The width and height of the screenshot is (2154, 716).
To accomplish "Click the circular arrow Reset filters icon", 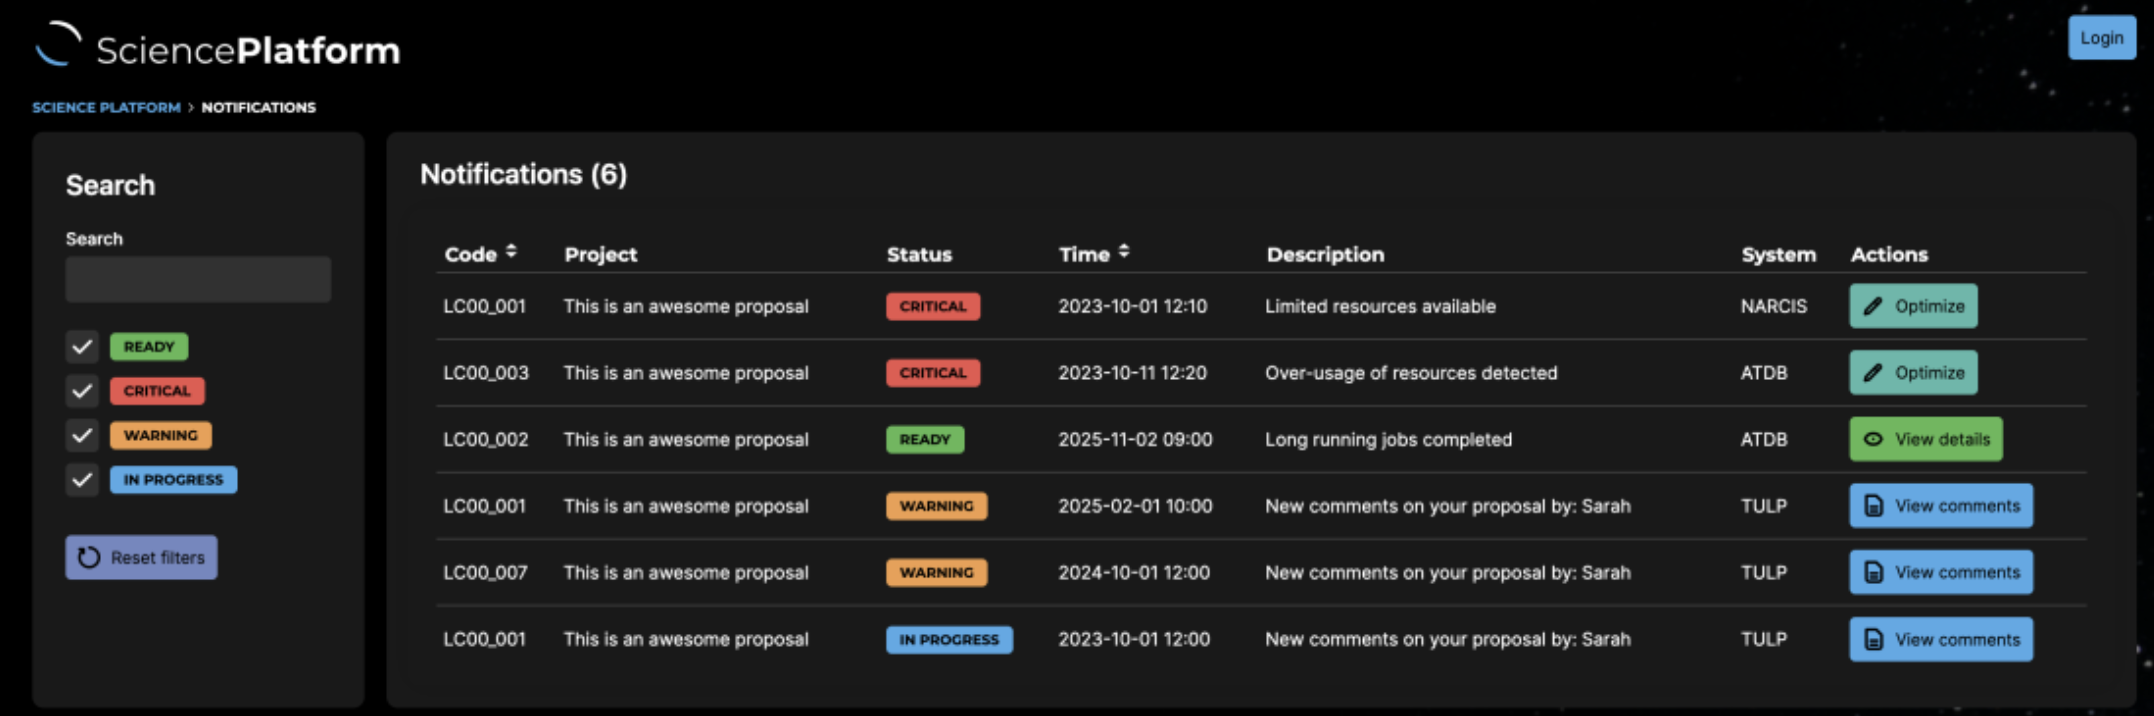I will pyautogui.click(x=89, y=557).
